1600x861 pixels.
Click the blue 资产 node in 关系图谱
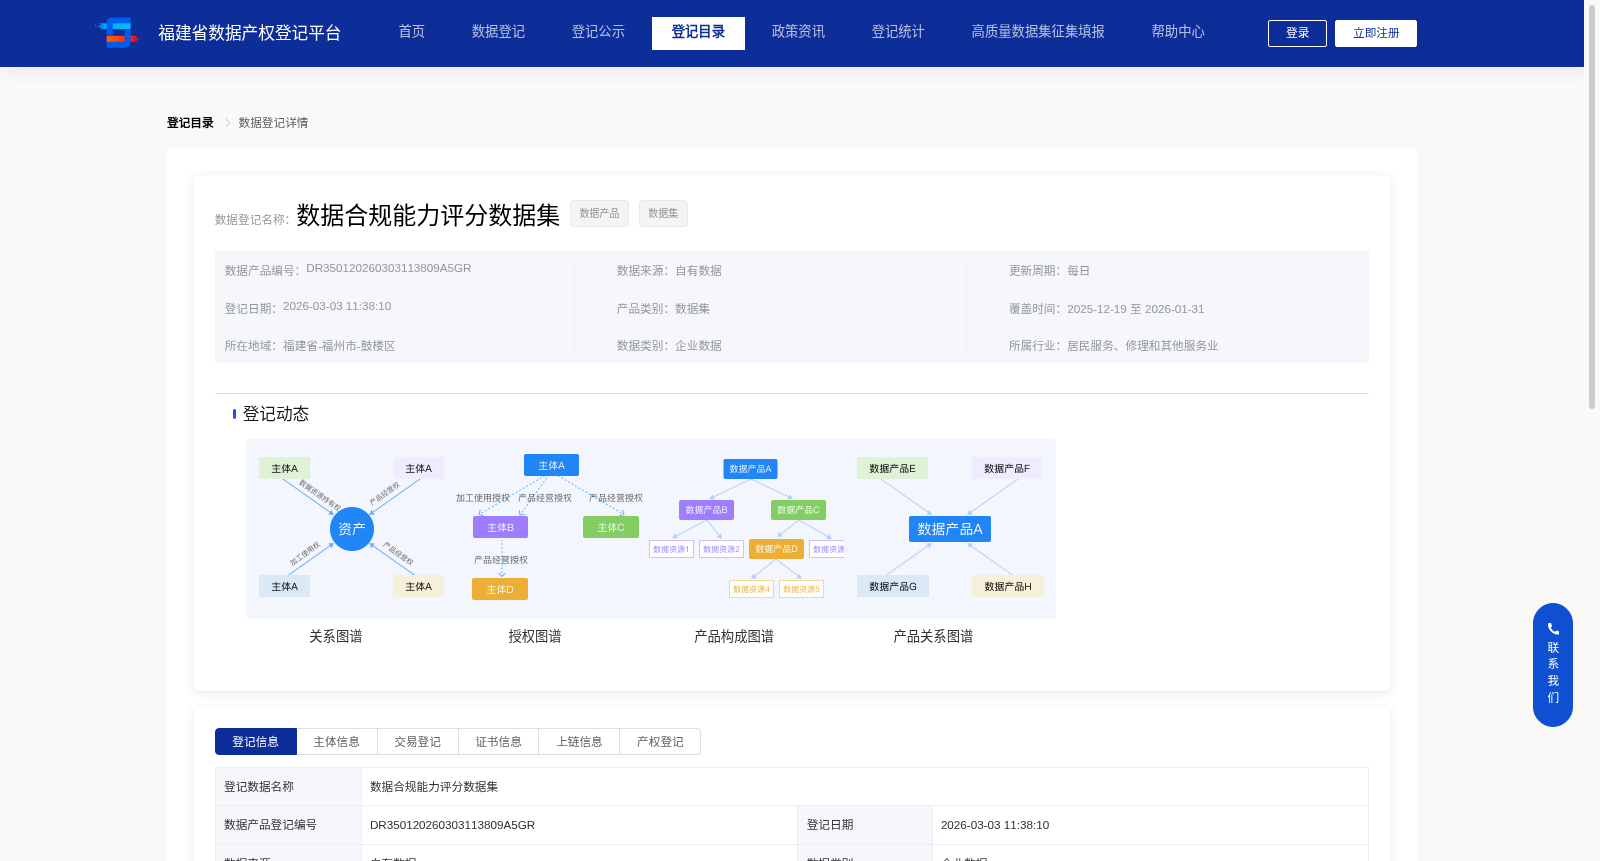point(352,529)
